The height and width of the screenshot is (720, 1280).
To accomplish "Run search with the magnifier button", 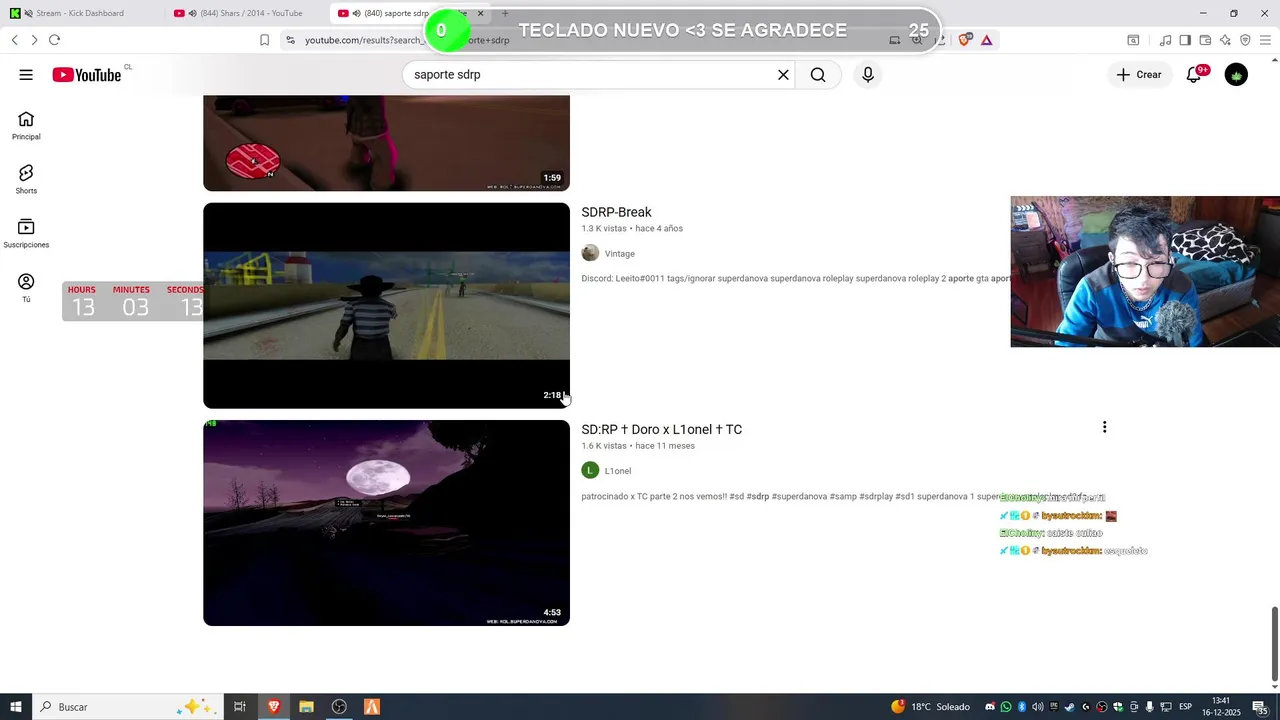I will [x=818, y=75].
